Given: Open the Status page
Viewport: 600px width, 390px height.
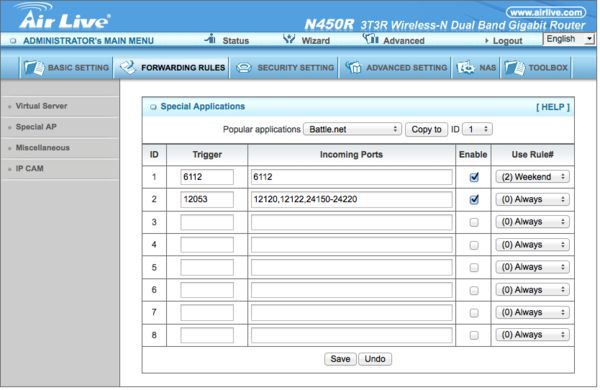Looking at the screenshot, I should click(x=236, y=41).
